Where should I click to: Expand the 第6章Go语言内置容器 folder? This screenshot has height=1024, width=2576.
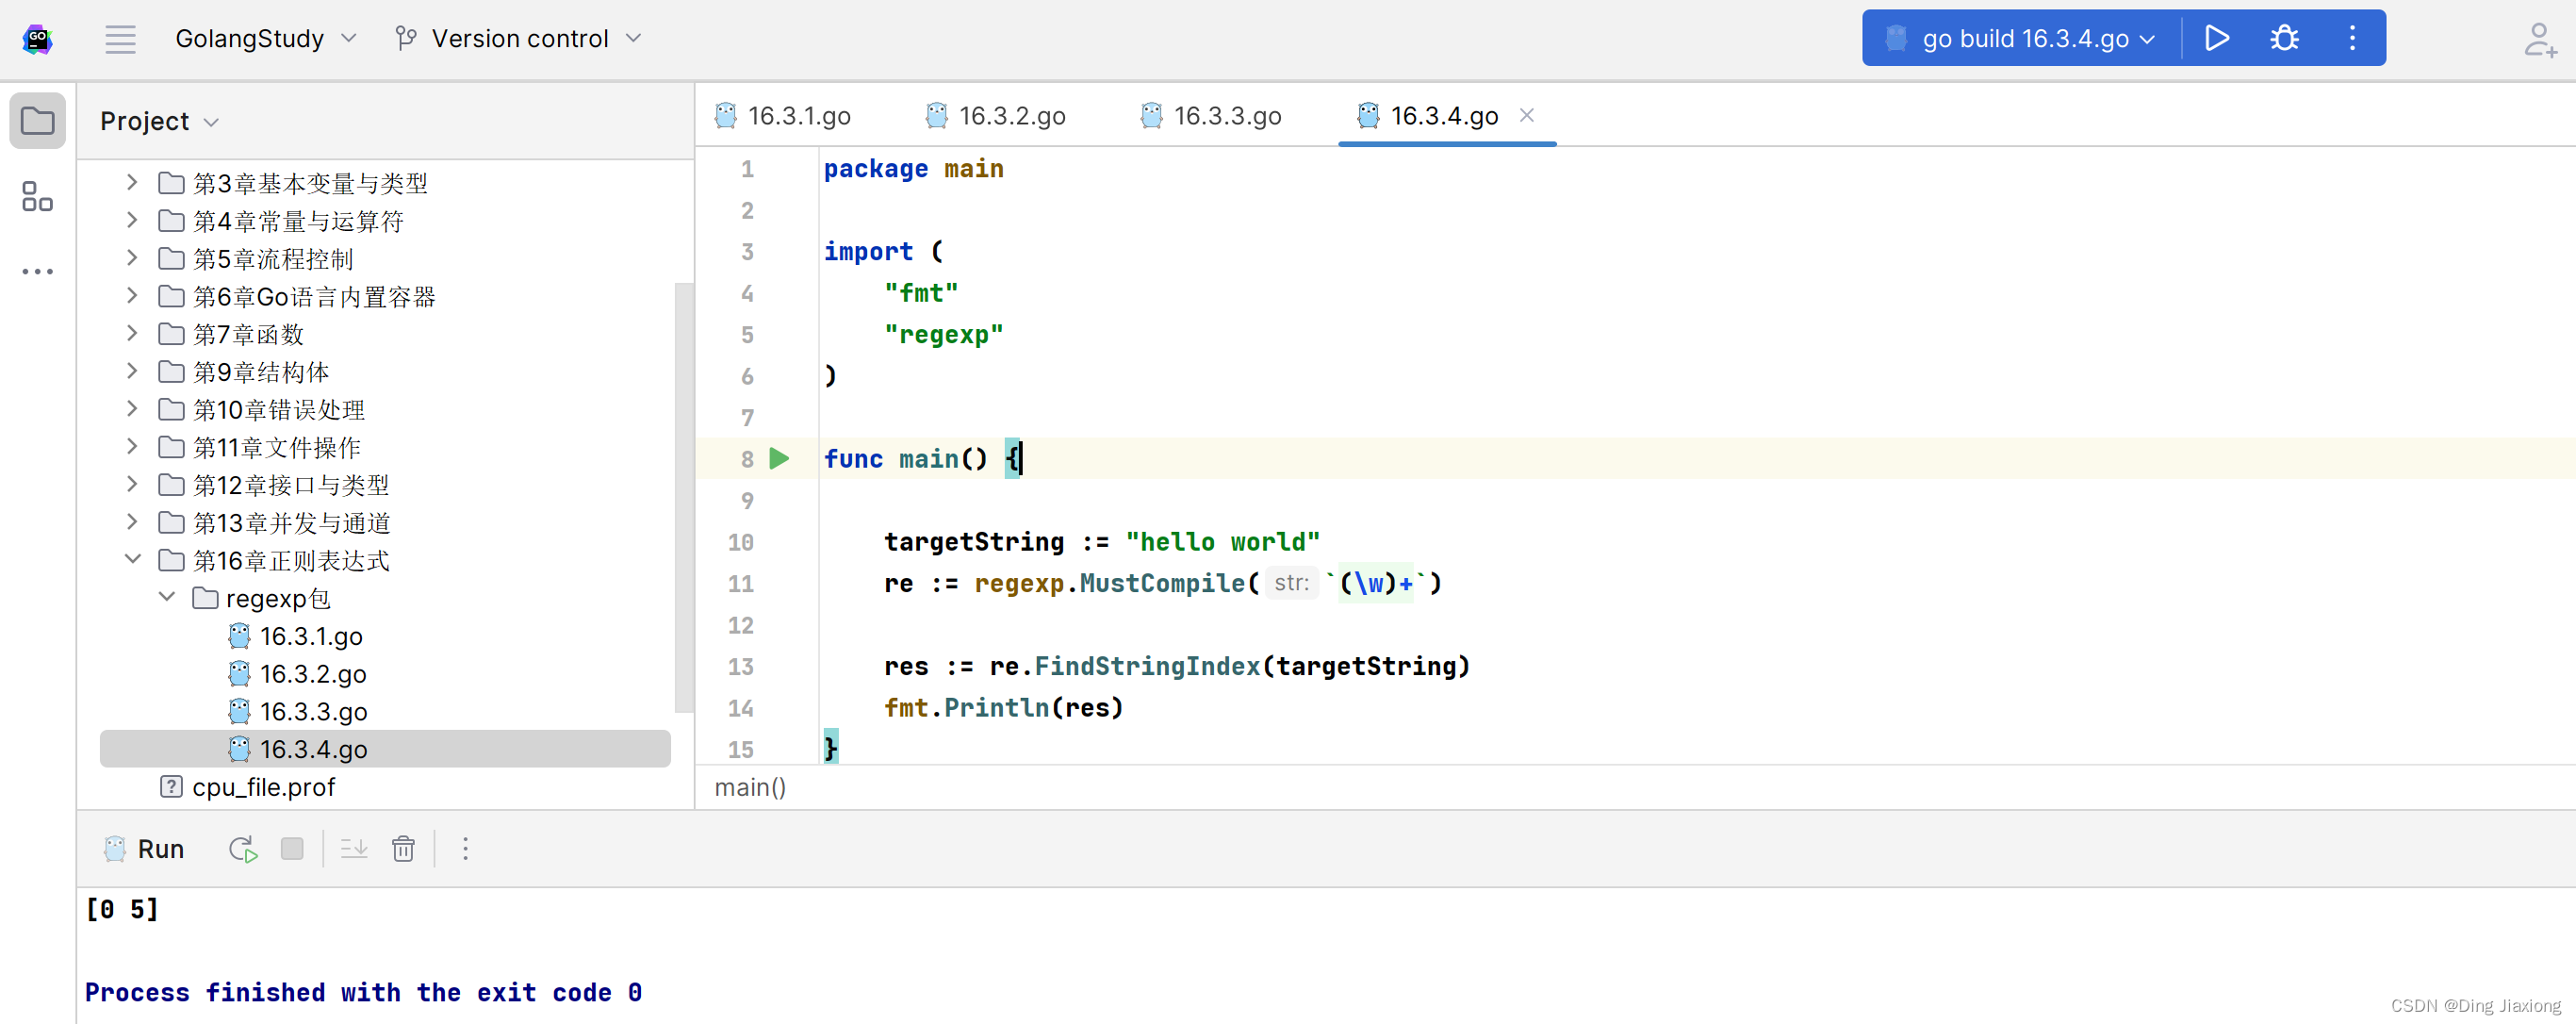[132, 296]
